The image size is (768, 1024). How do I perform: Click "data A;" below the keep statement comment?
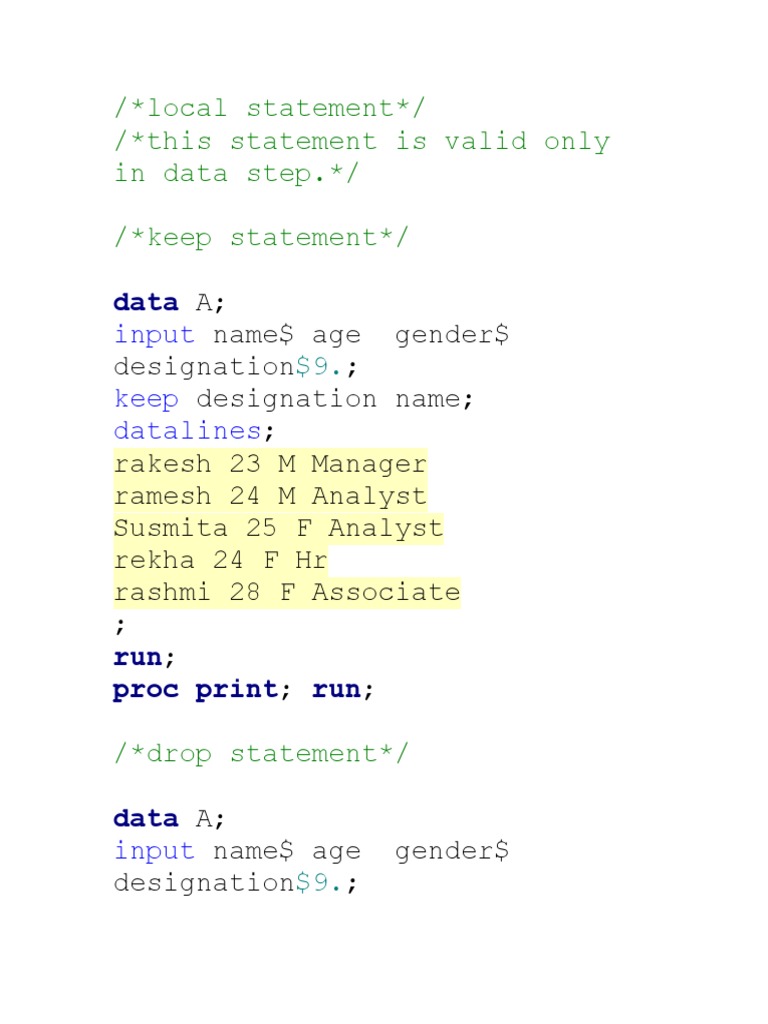[x=170, y=302]
